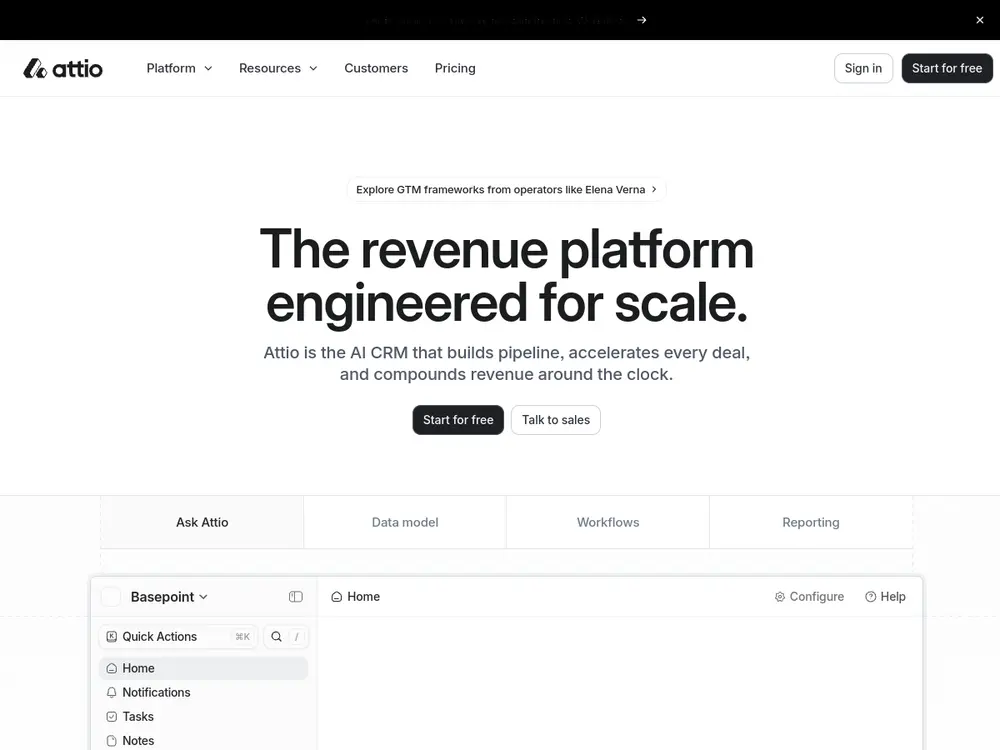The height and width of the screenshot is (750, 1000).
Task: Click the Sign in button
Action: (x=864, y=68)
